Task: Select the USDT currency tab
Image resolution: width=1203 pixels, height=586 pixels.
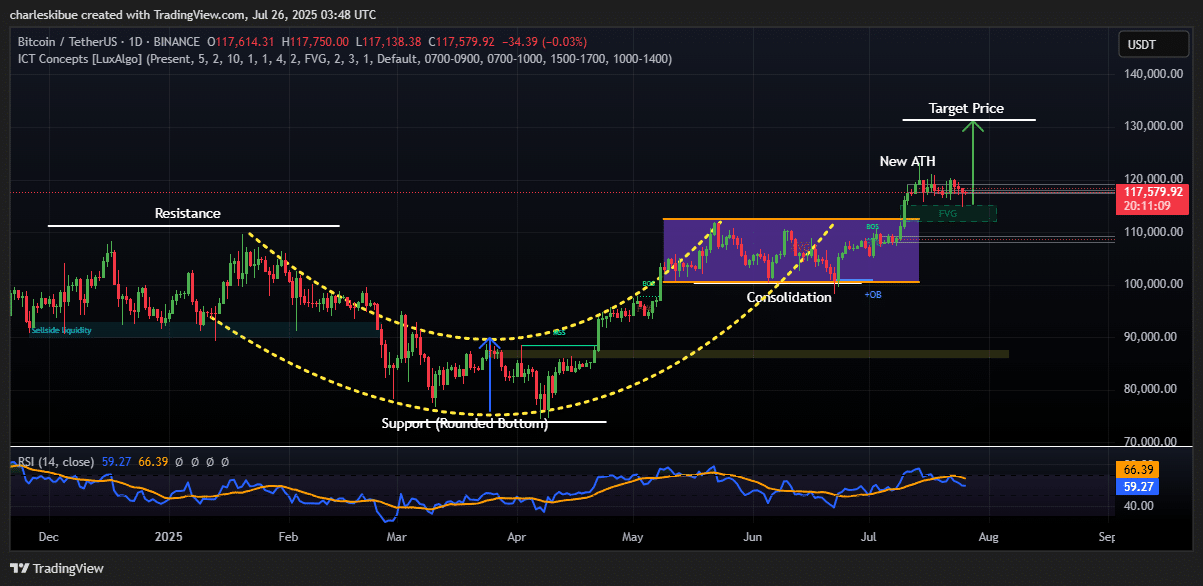Action: click(1152, 44)
